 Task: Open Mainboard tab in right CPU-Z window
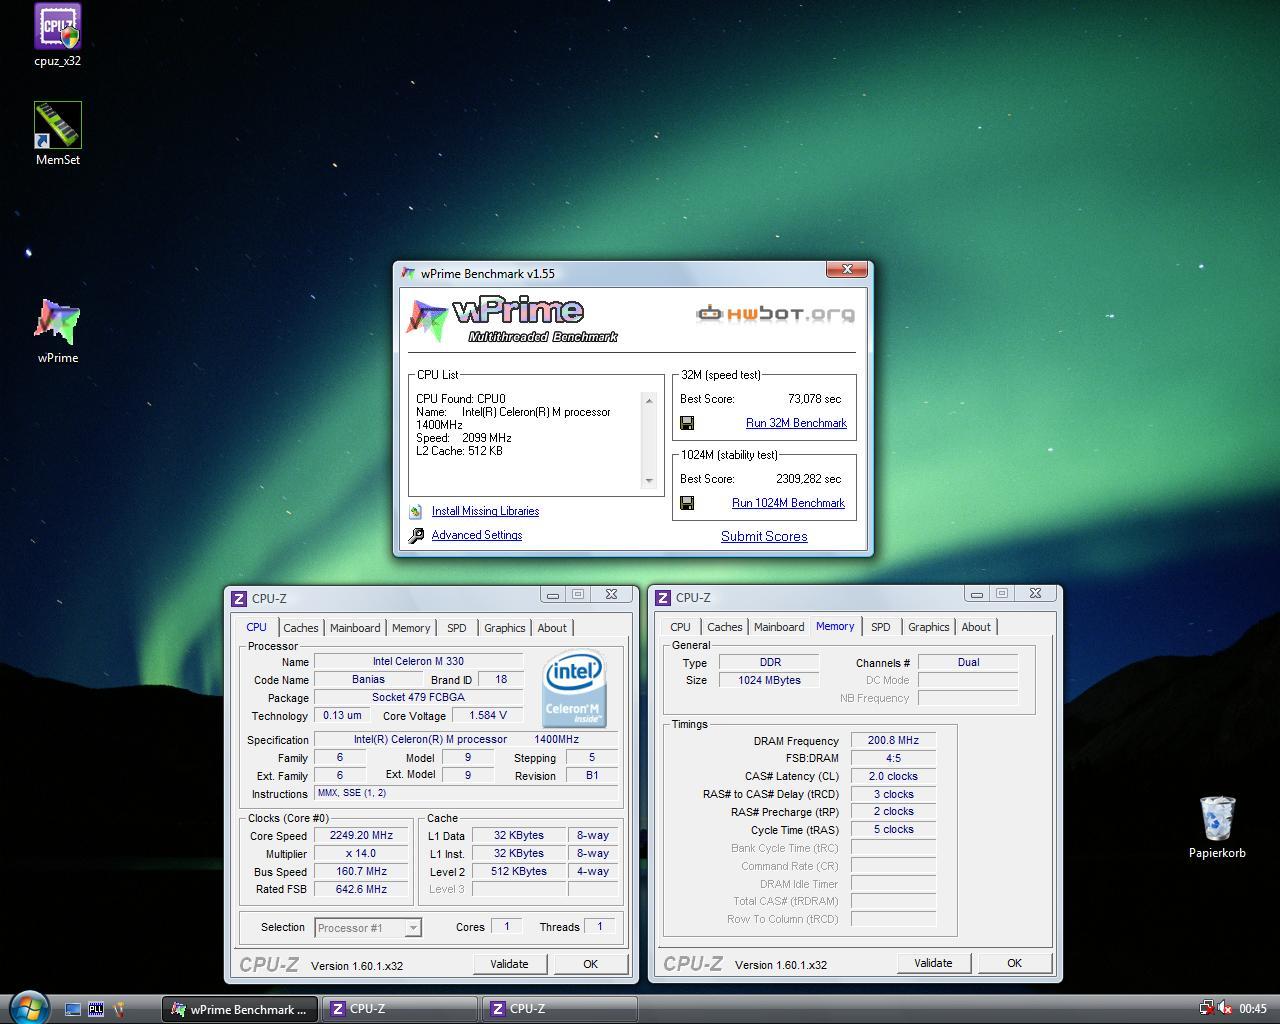[x=779, y=627]
